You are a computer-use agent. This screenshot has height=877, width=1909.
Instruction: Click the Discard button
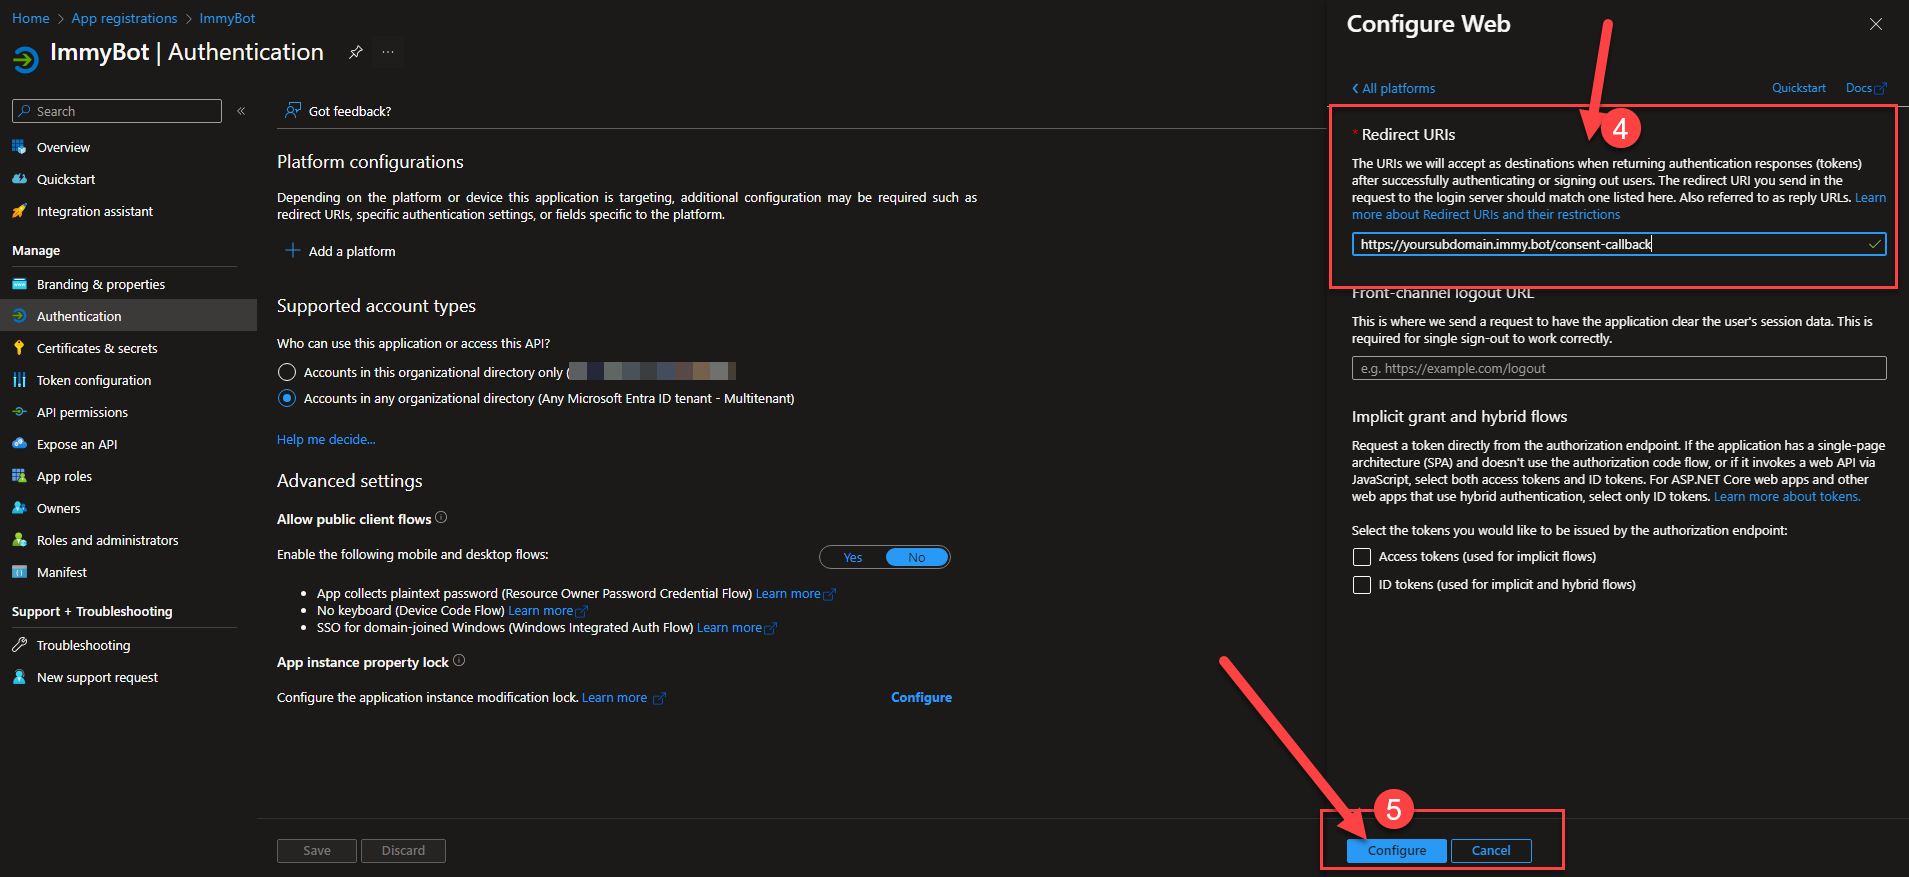(403, 850)
